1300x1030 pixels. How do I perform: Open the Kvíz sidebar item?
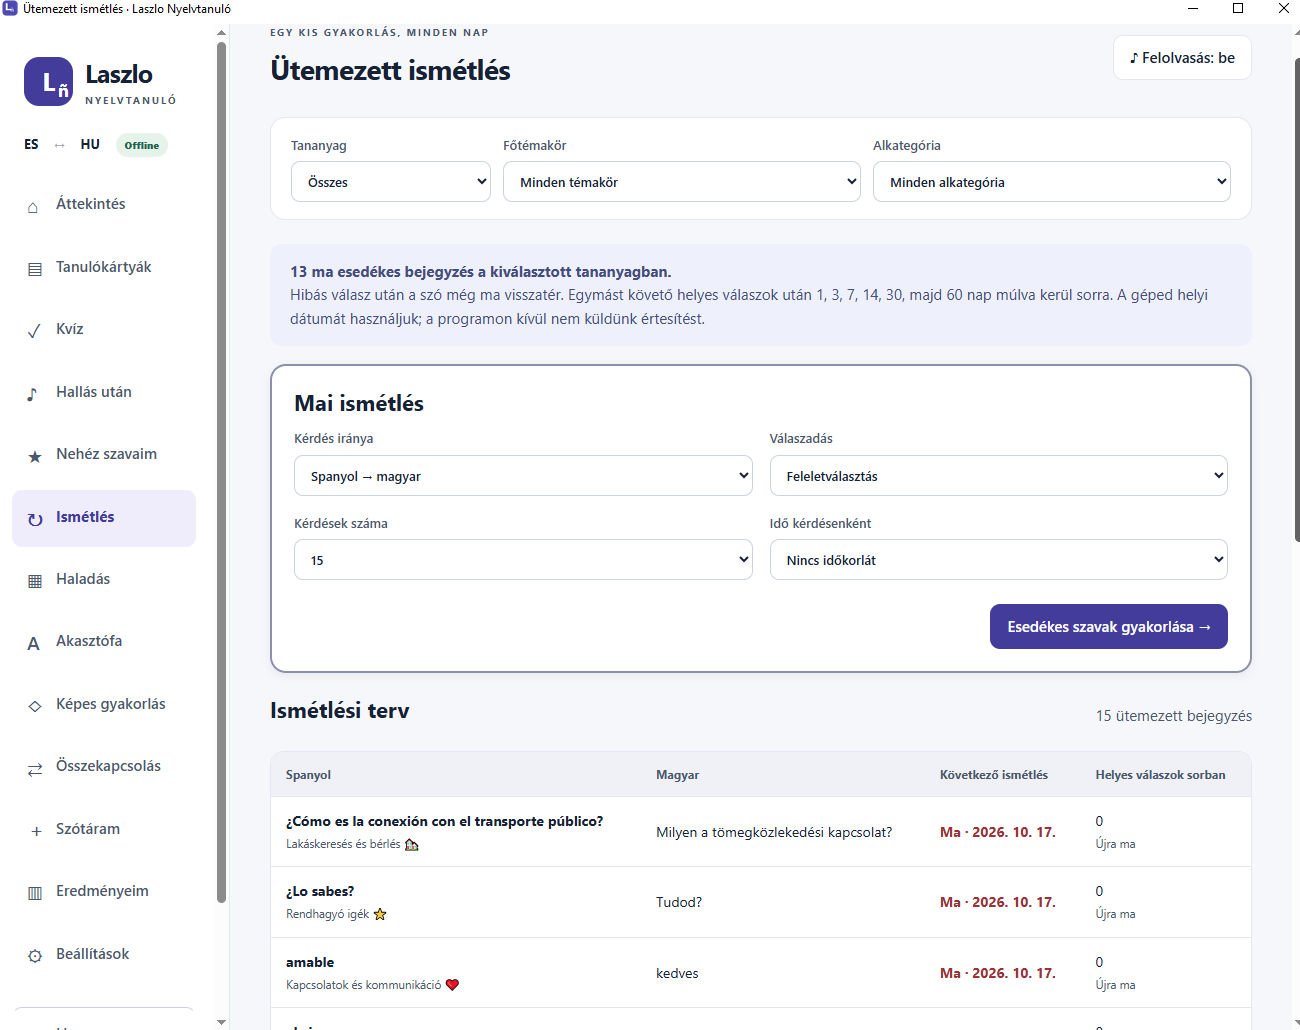tap(104, 330)
